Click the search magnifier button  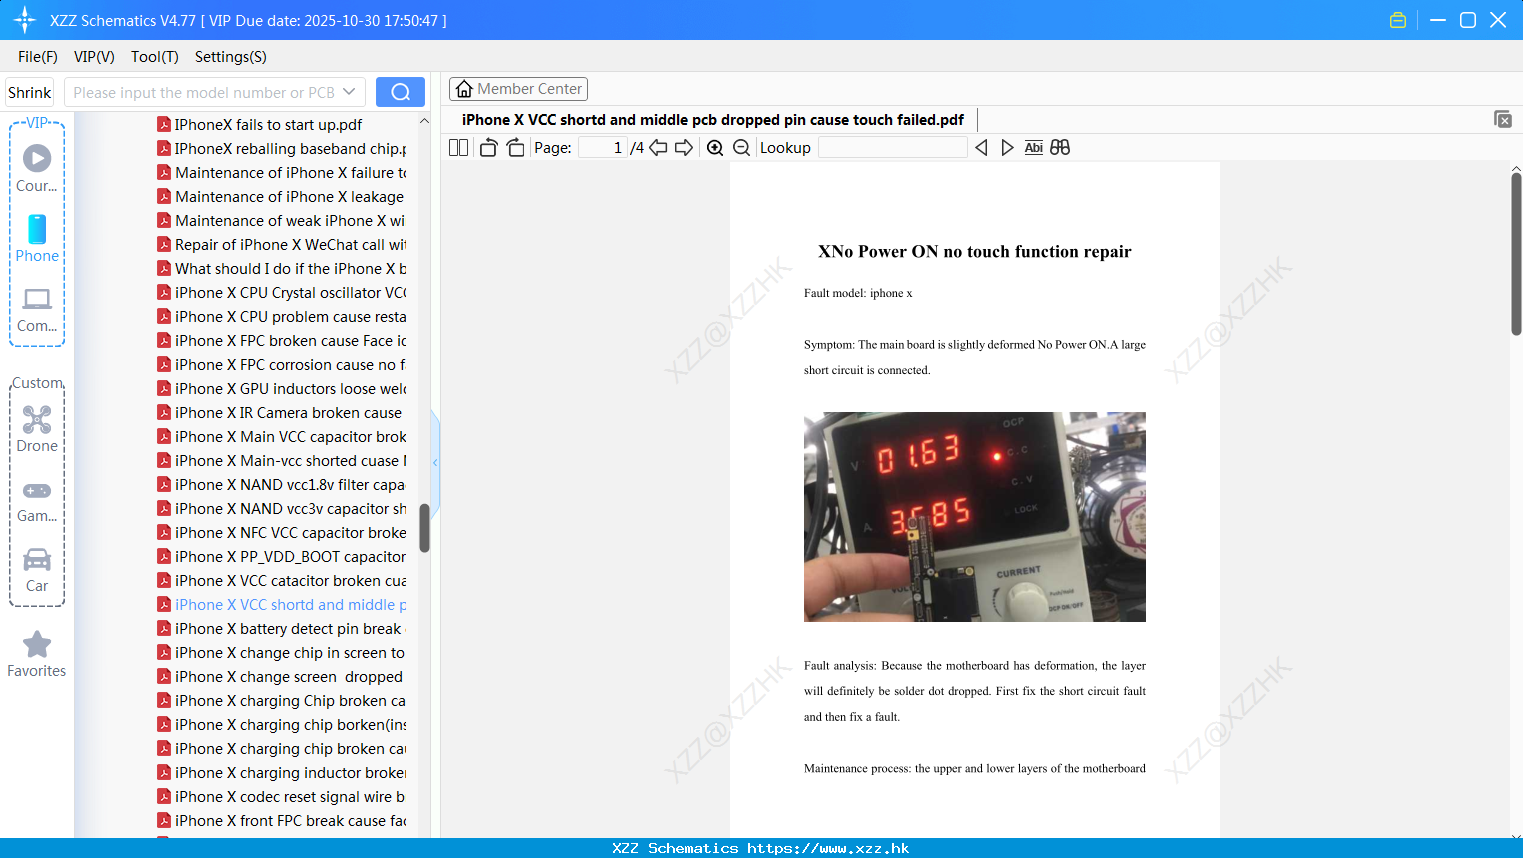coord(400,92)
